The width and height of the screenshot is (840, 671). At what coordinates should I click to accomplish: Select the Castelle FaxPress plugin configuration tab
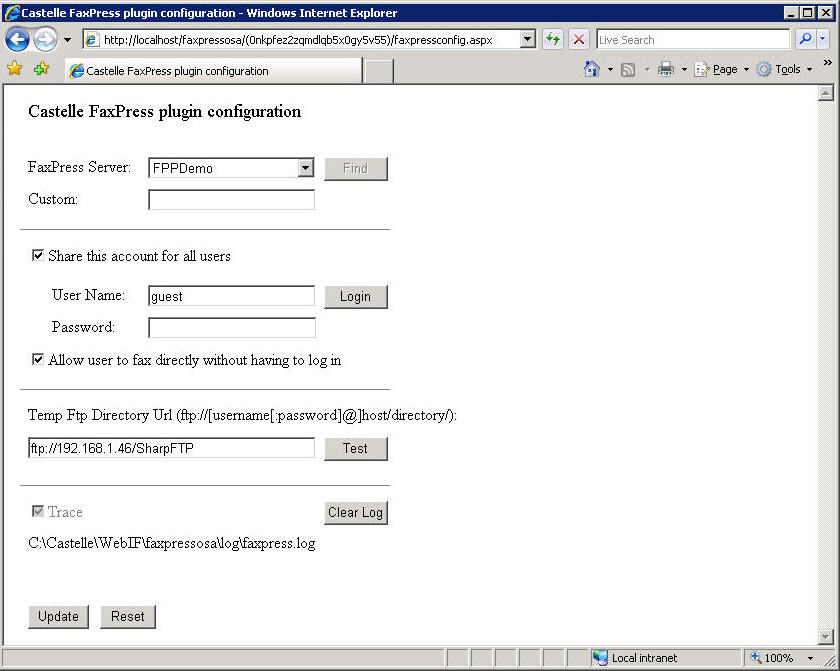pos(214,71)
